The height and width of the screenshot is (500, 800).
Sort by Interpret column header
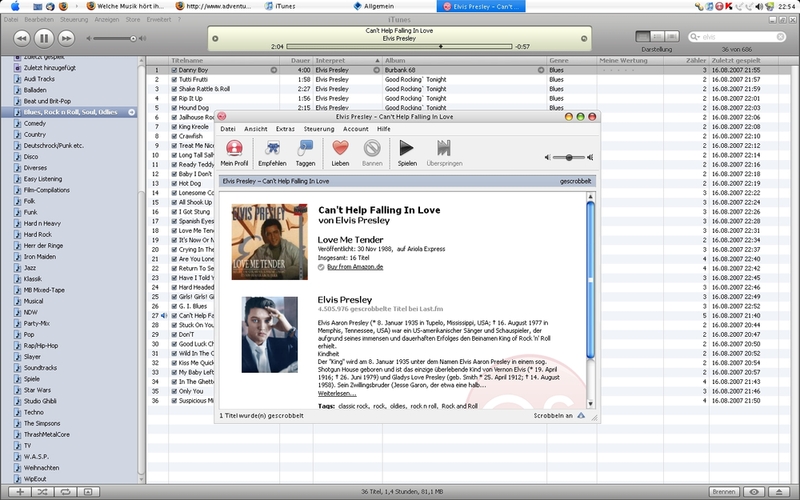tap(347, 60)
